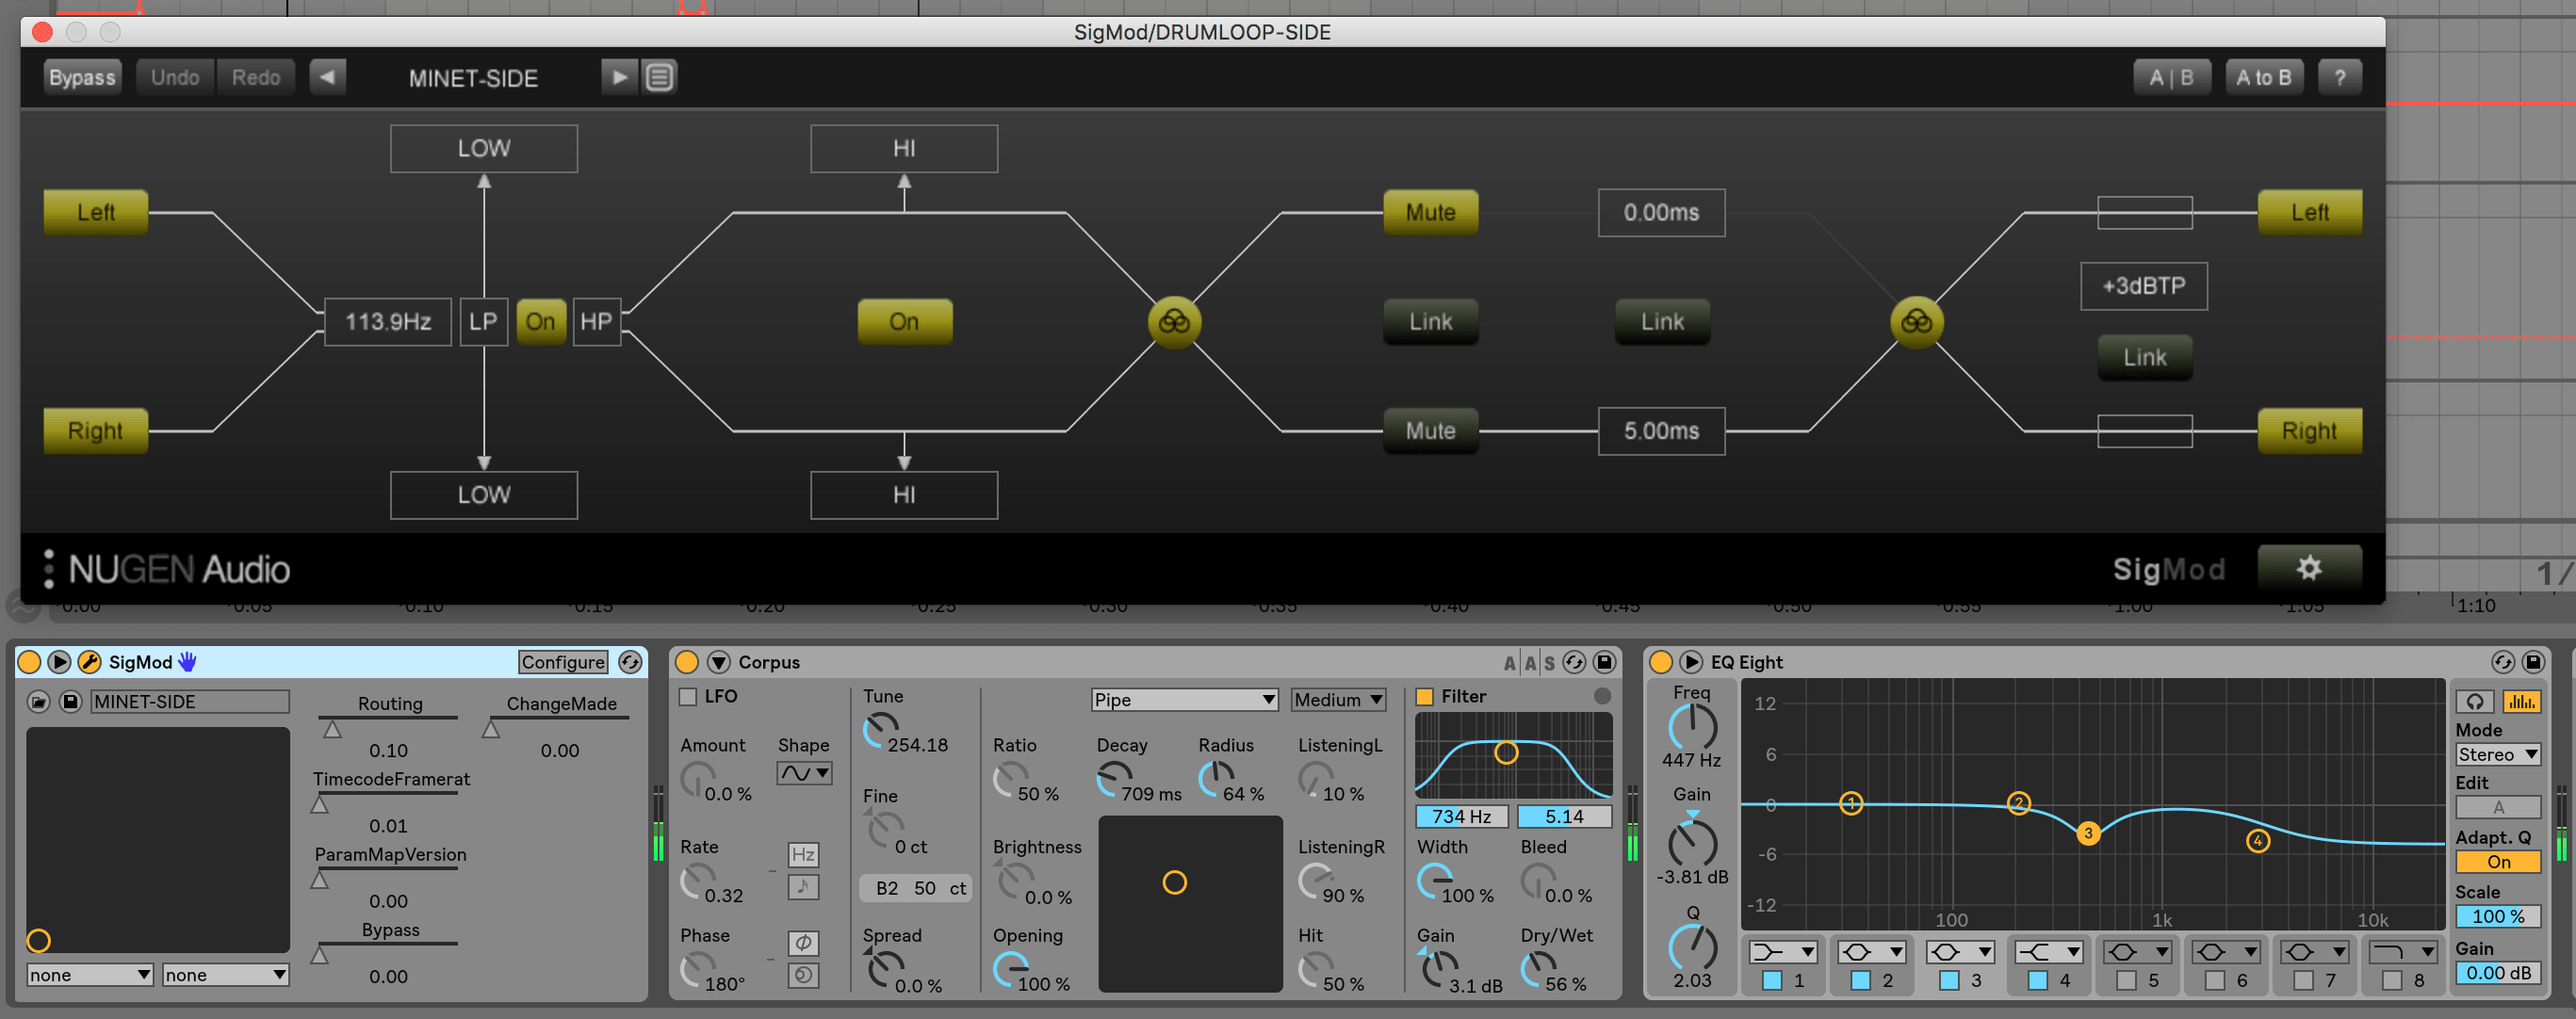Click the second mid-side matrix node
Image resolution: width=2576 pixels, height=1019 pixels.
(1916, 322)
